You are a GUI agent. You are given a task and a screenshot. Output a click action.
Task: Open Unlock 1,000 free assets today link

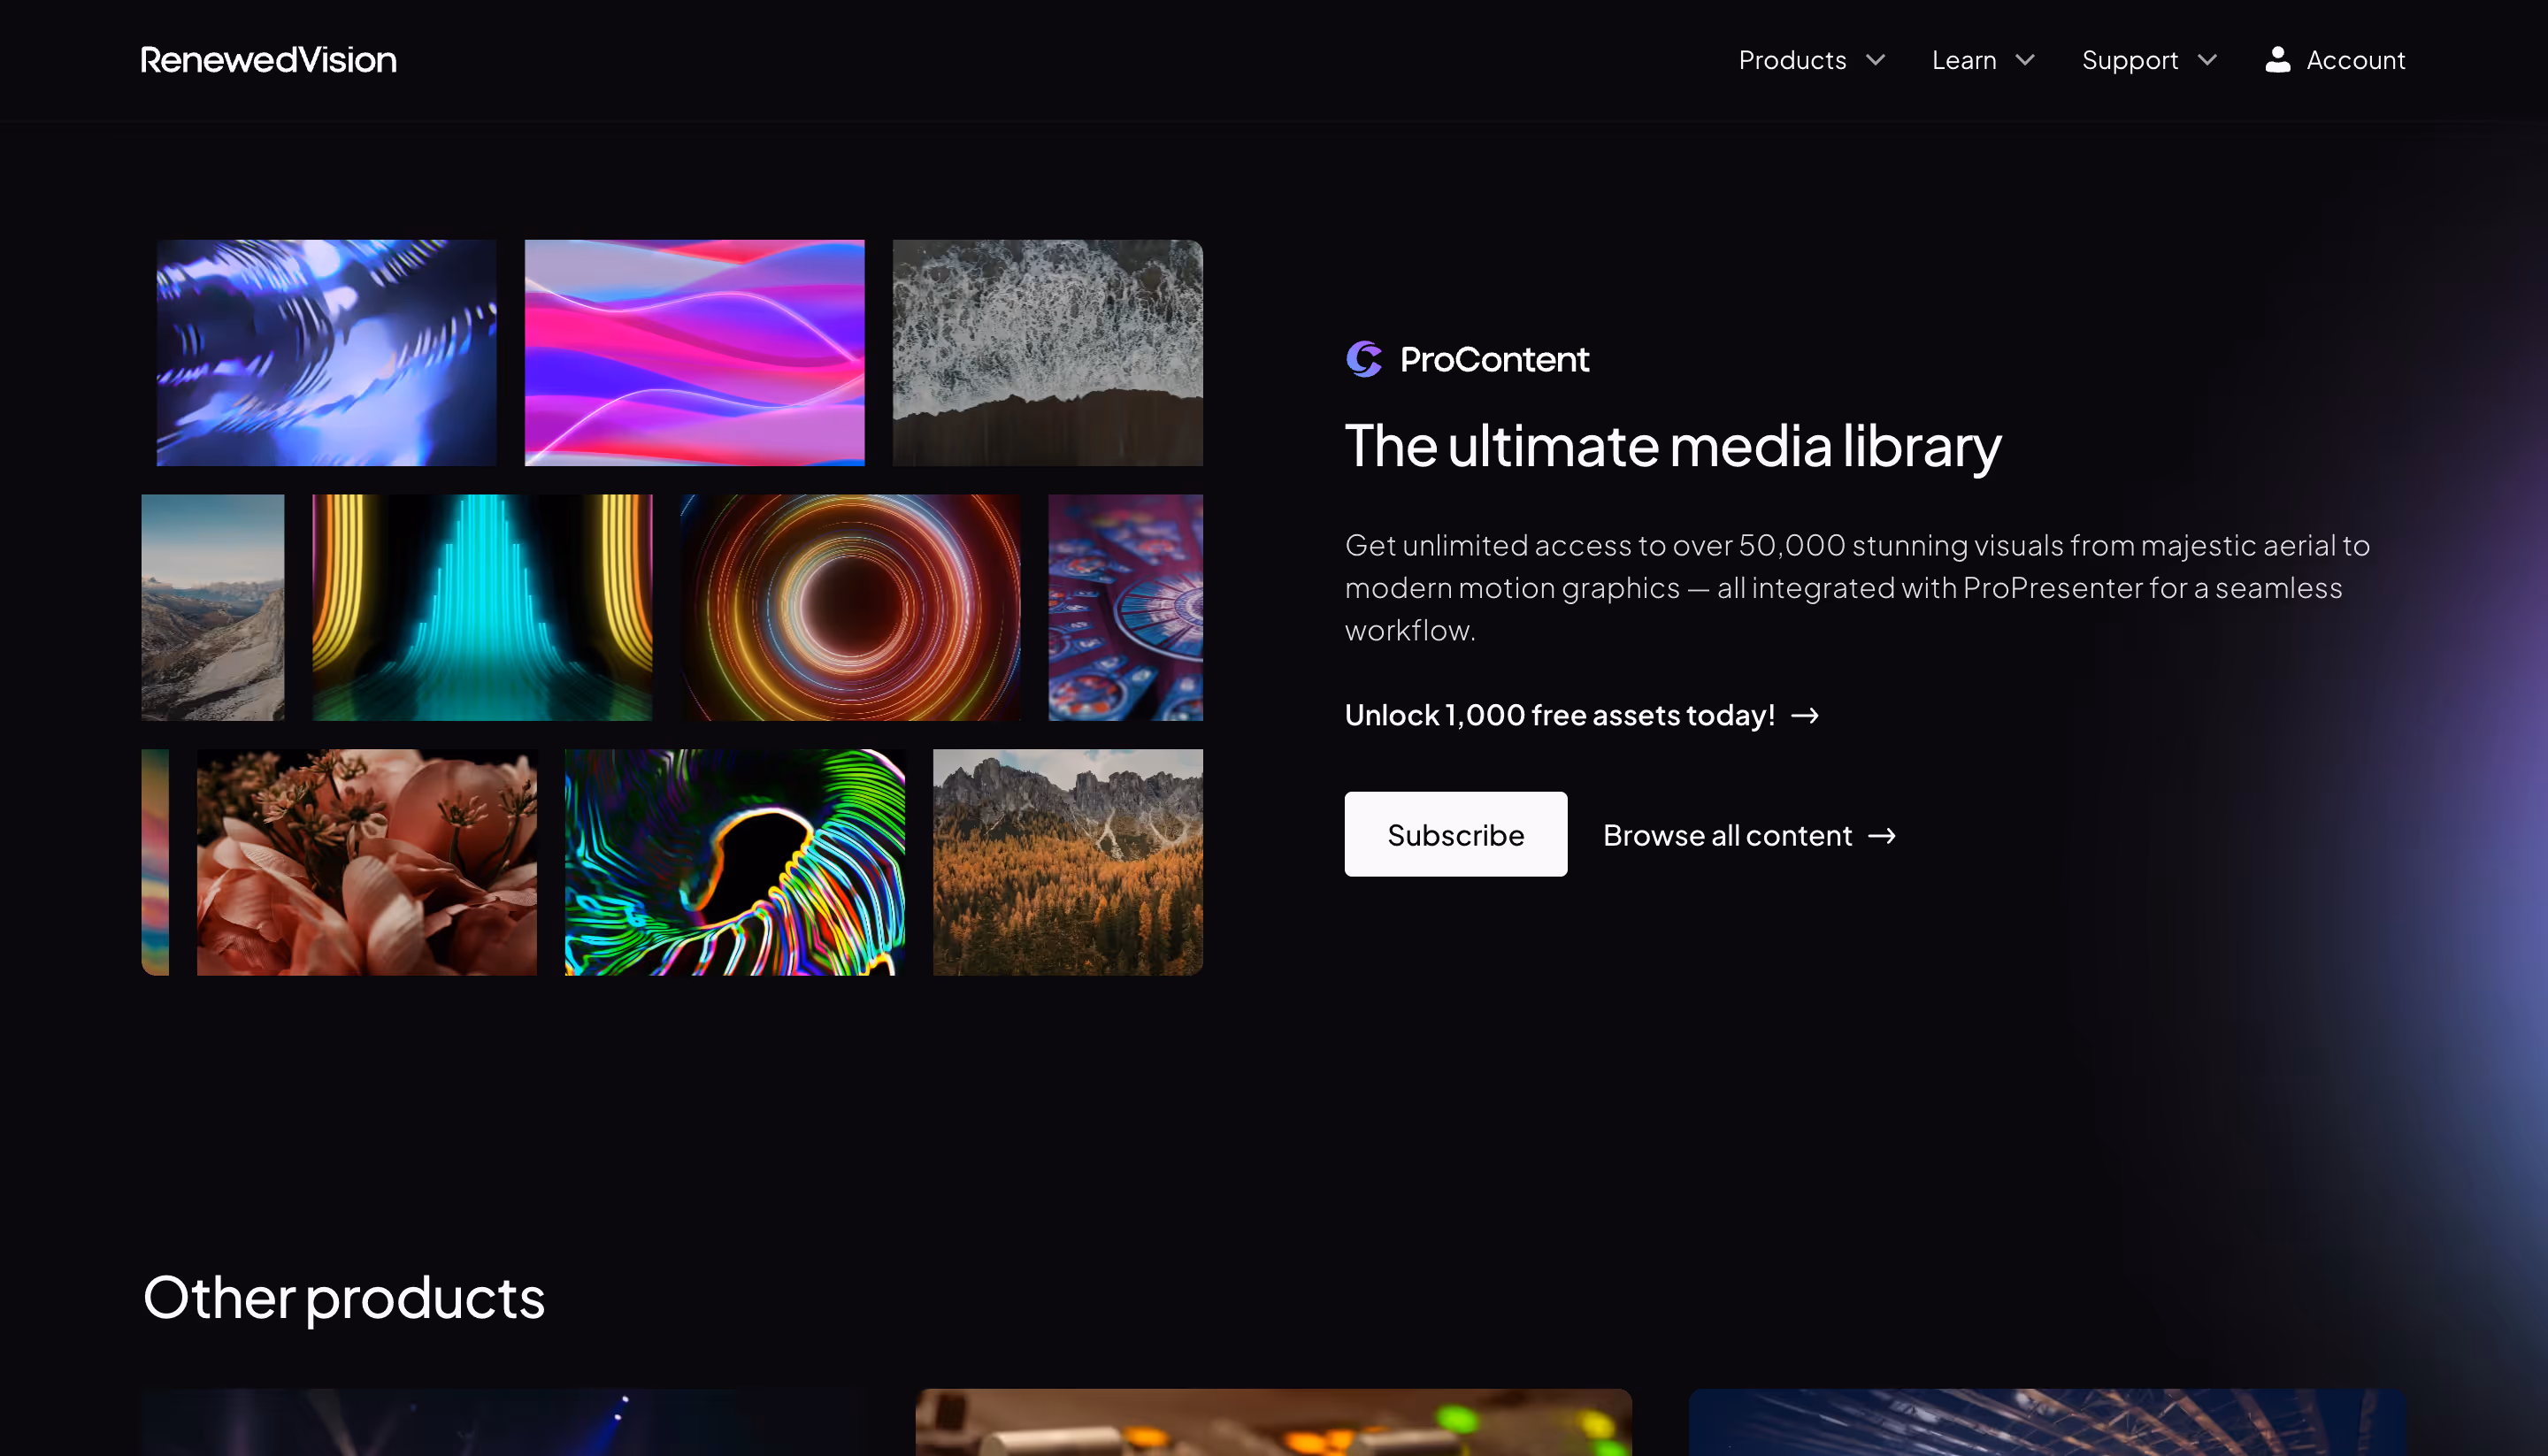pos(1559,716)
